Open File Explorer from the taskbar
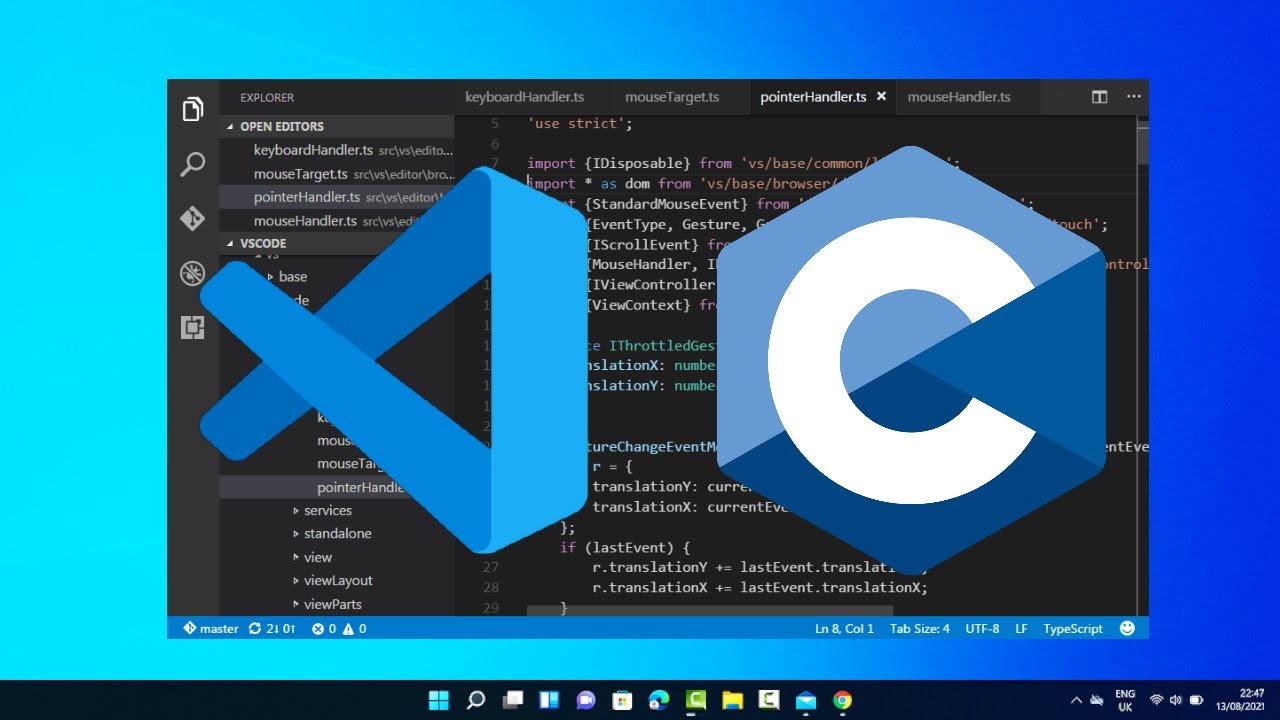1280x720 pixels. click(732, 700)
